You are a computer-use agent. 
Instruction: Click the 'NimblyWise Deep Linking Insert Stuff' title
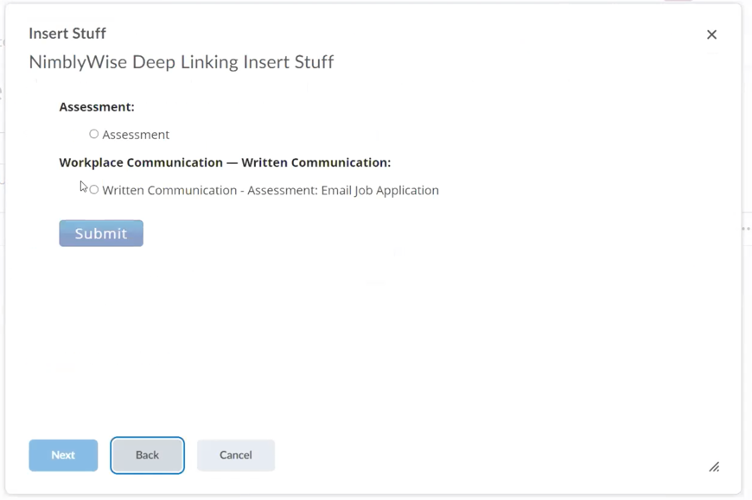[x=181, y=62]
